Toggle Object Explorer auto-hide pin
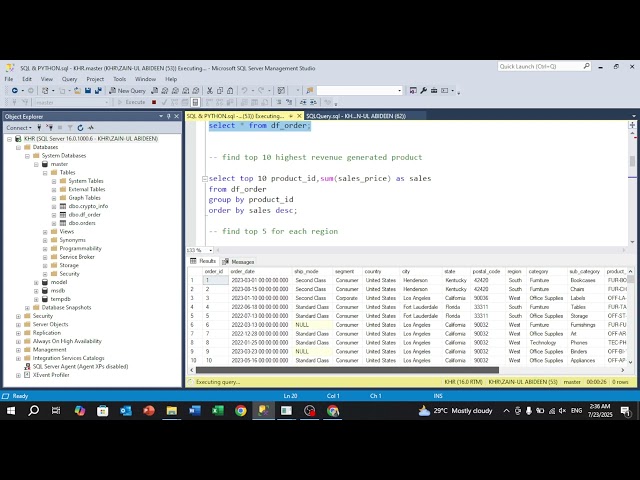Screen dimensions: 640x480 tap(169, 117)
